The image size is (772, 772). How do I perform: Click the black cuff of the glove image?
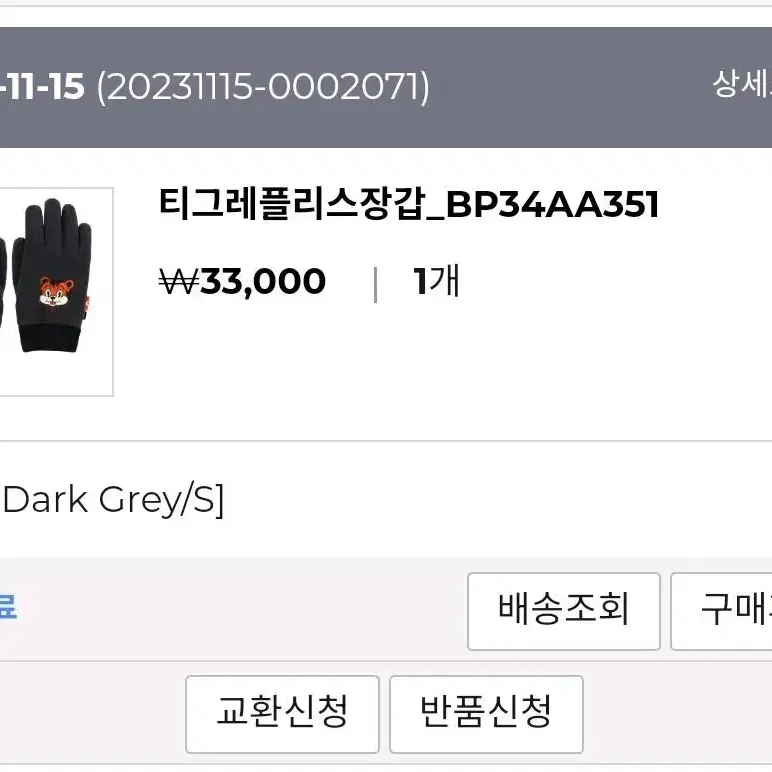49,338
